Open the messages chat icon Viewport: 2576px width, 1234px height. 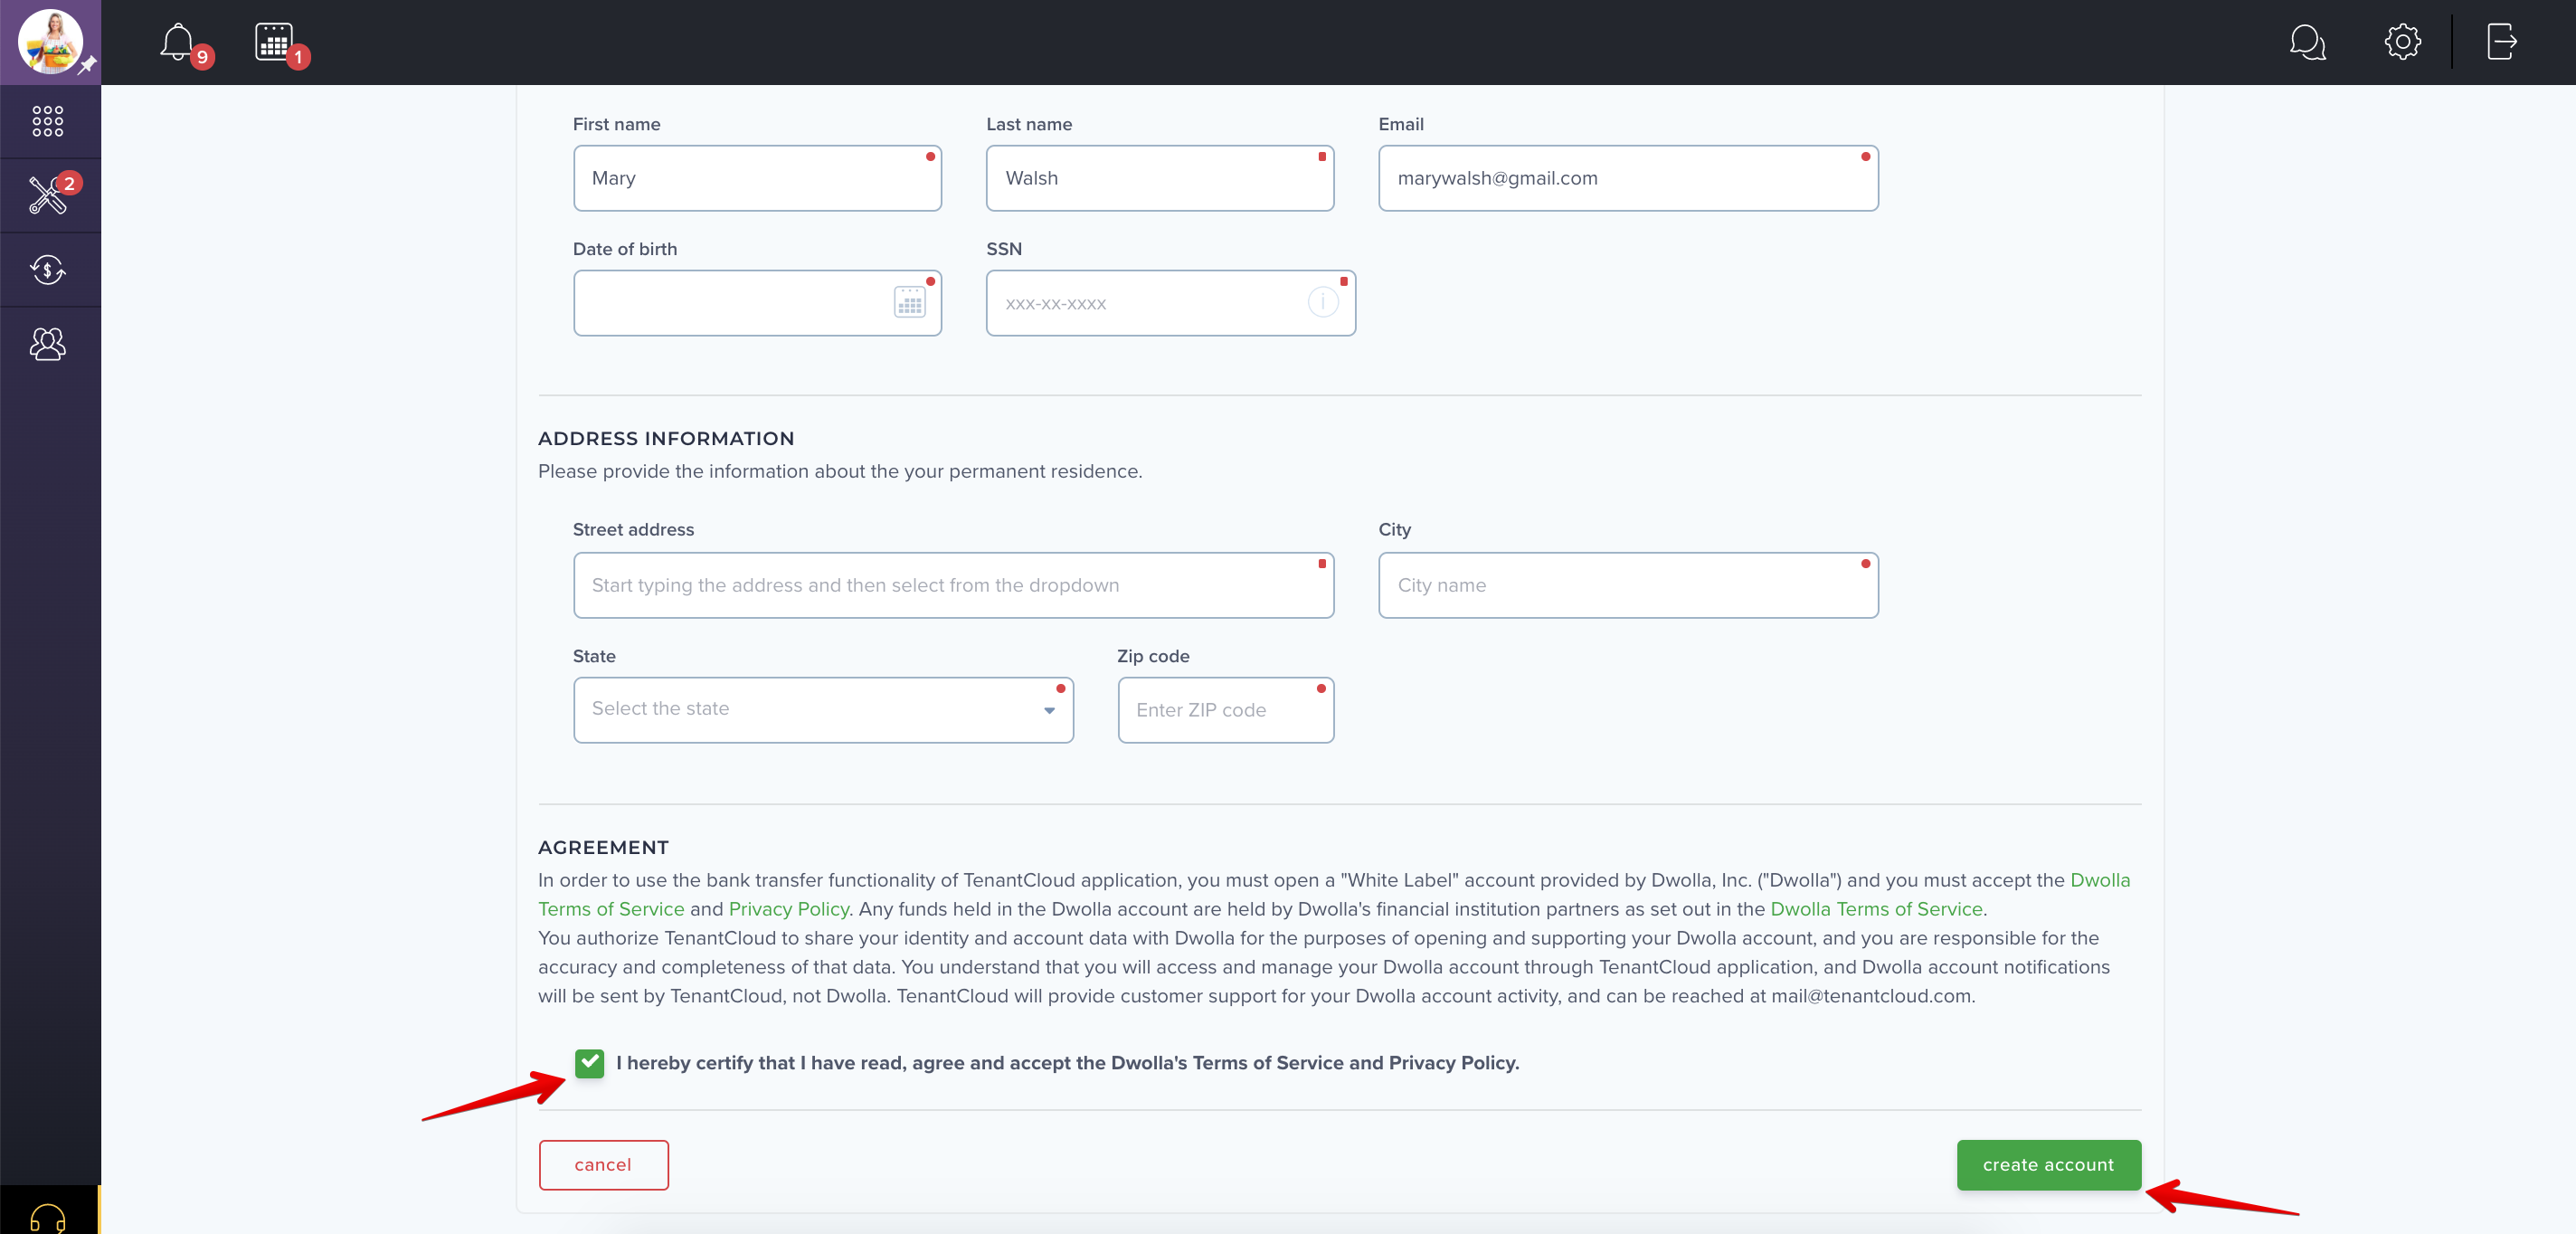(2307, 42)
